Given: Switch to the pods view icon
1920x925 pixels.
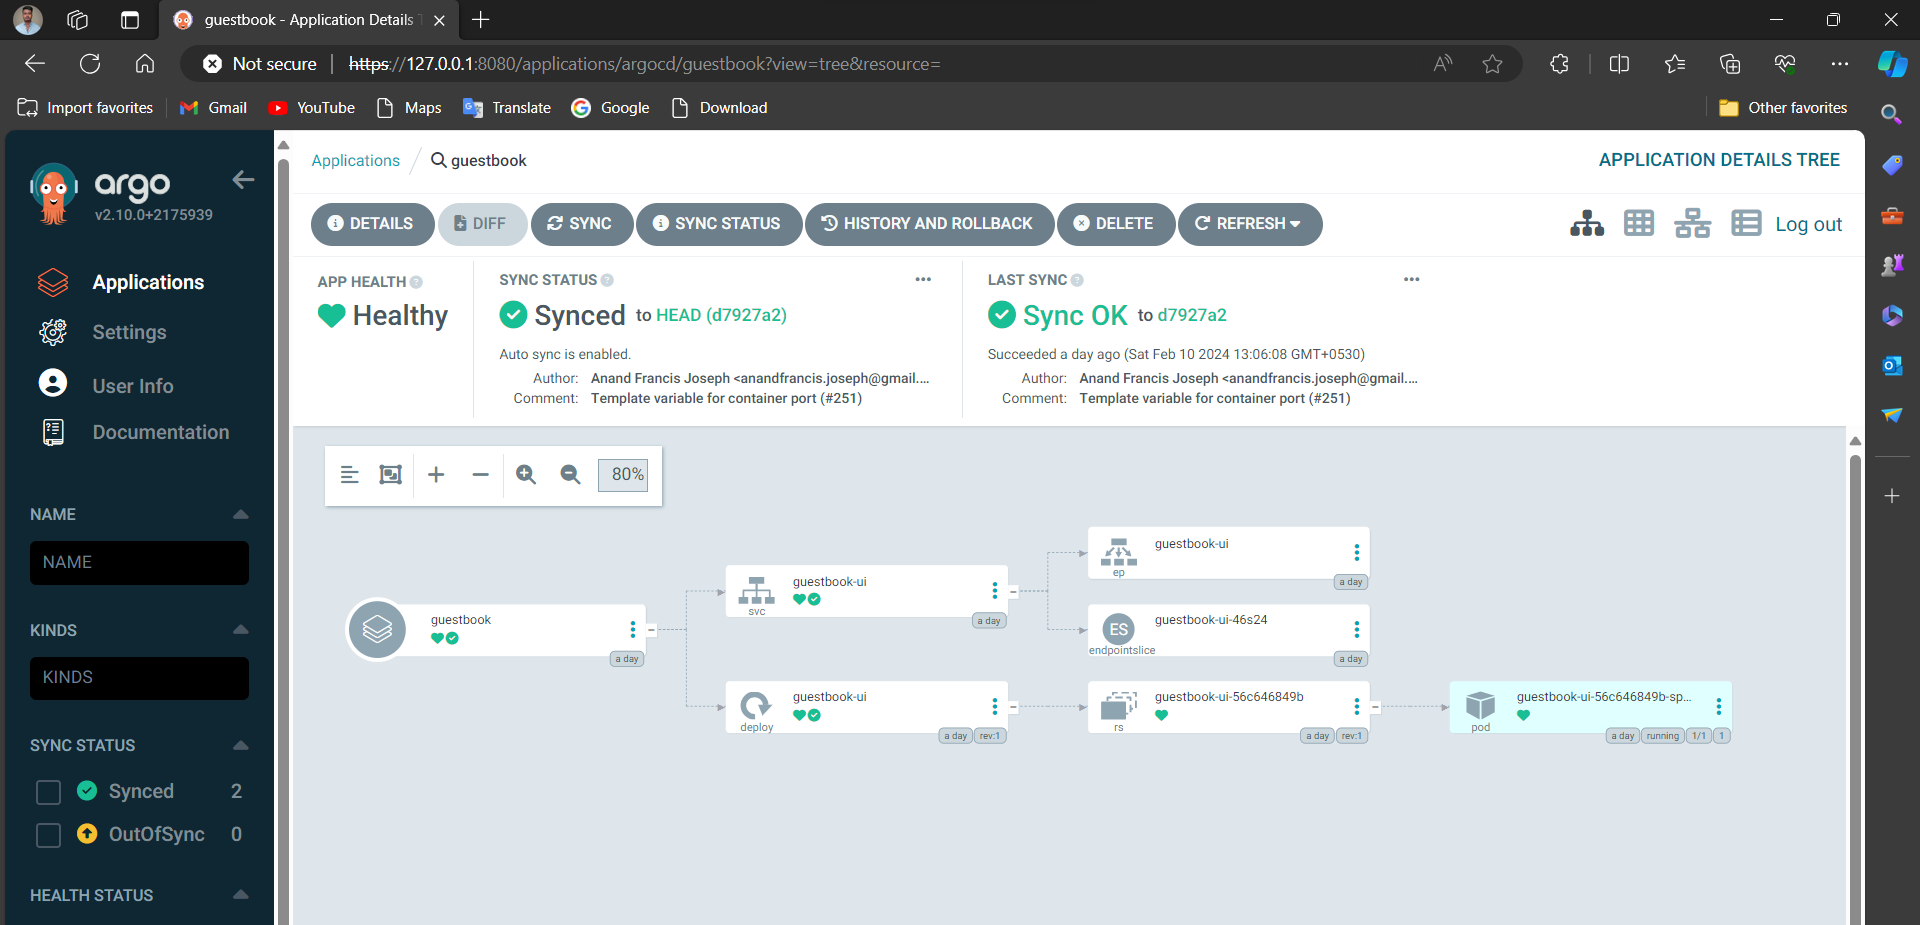Looking at the screenshot, I should coord(1639,223).
